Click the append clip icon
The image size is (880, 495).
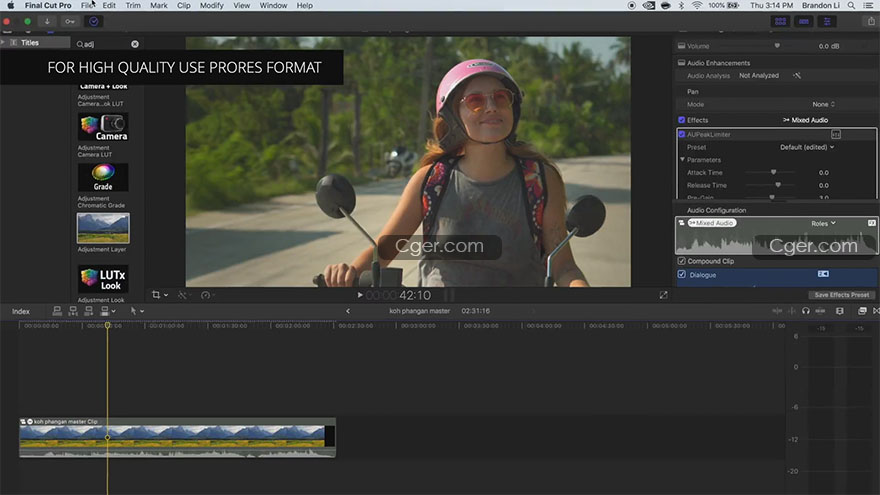pyautogui.click(x=89, y=311)
